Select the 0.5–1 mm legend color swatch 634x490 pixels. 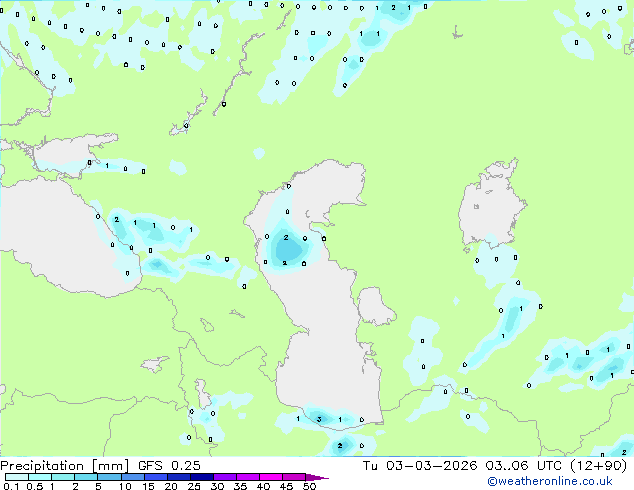pyautogui.click(x=40, y=477)
